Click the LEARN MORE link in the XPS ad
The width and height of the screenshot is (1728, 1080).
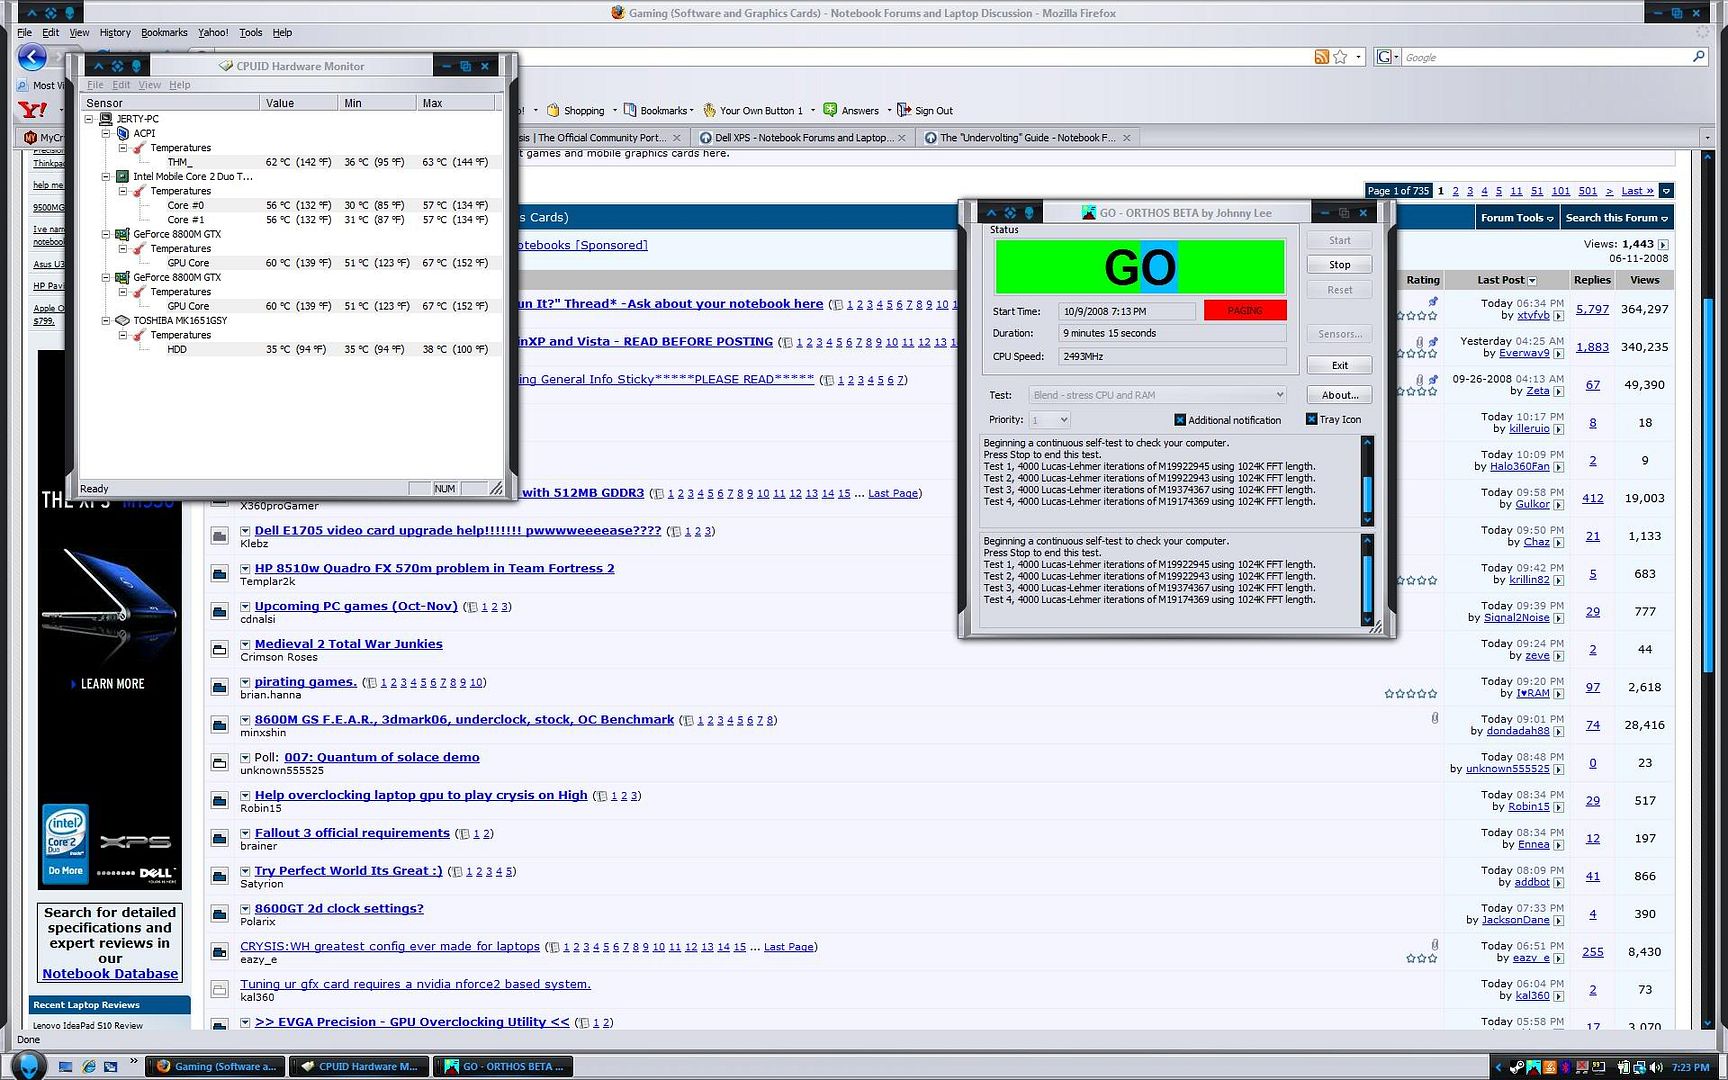click(x=112, y=684)
